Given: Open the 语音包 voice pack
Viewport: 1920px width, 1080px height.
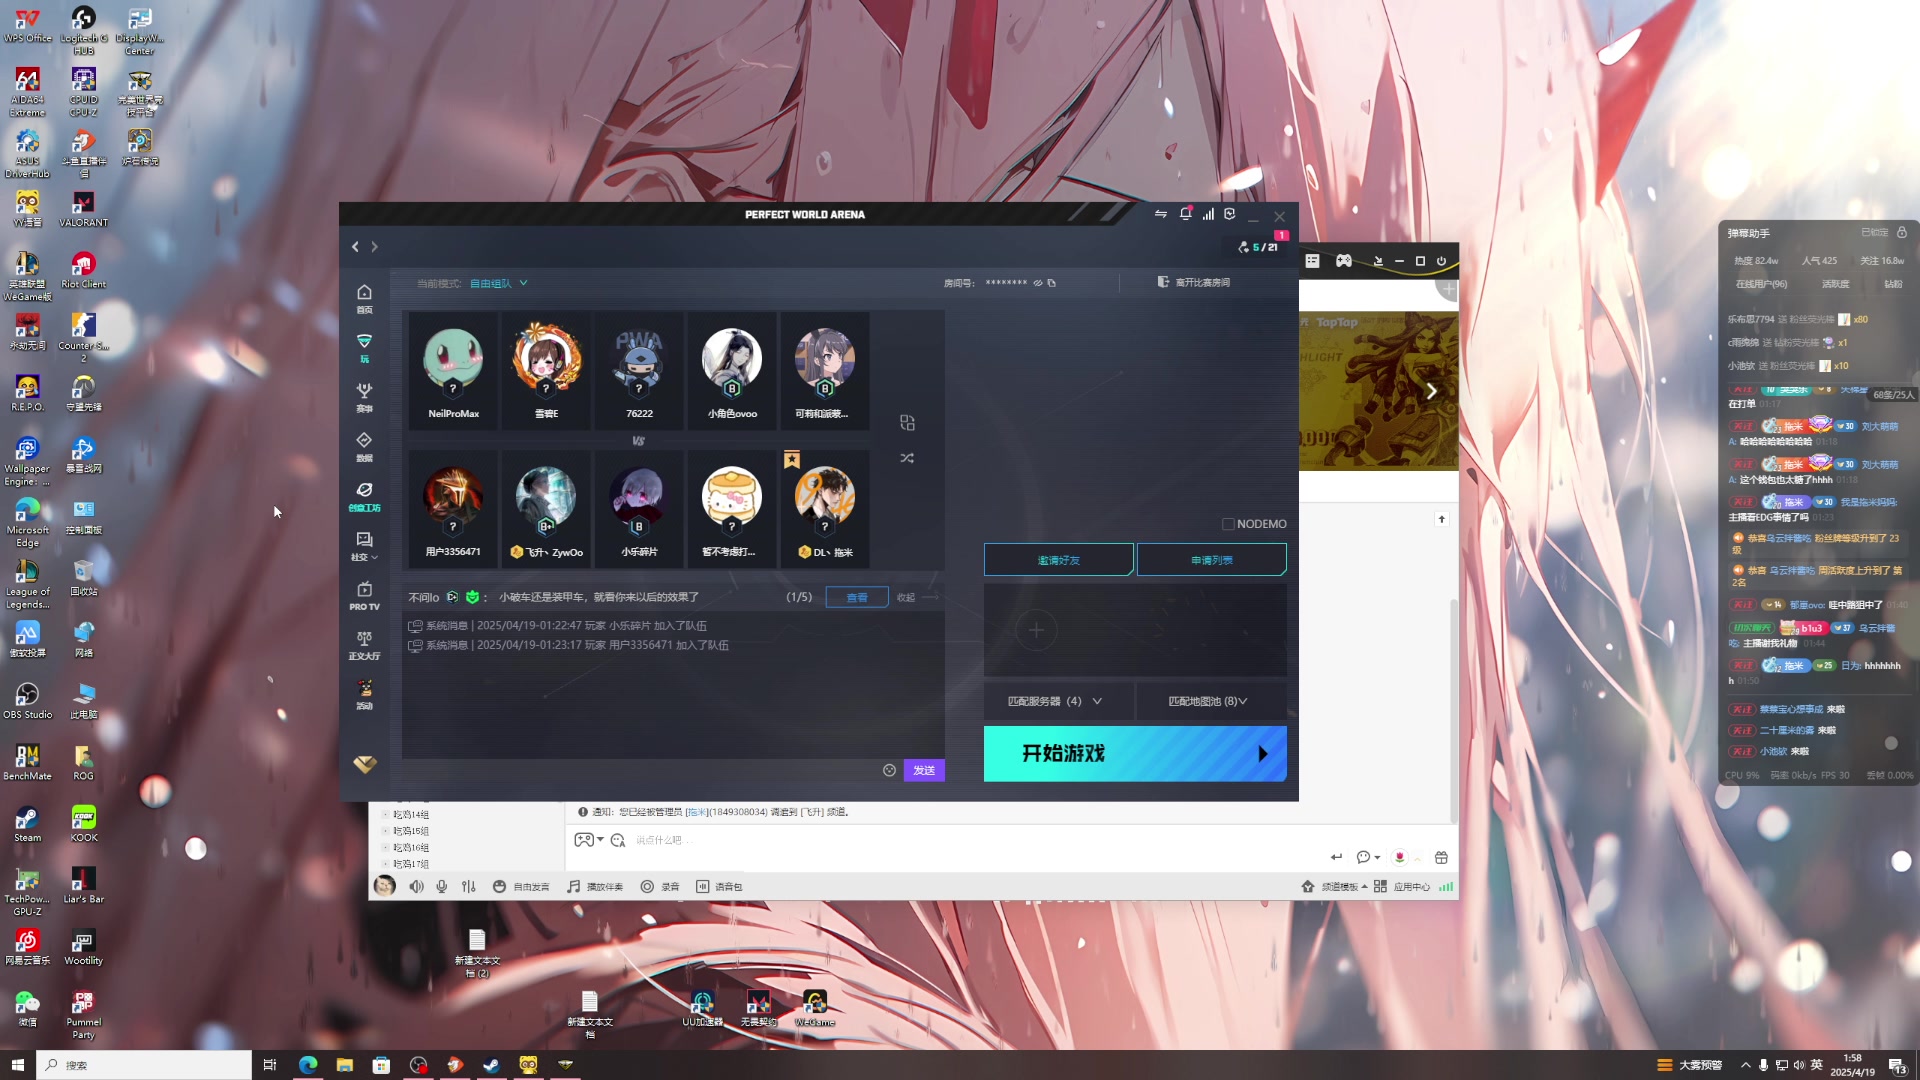Looking at the screenshot, I should 719,886.
